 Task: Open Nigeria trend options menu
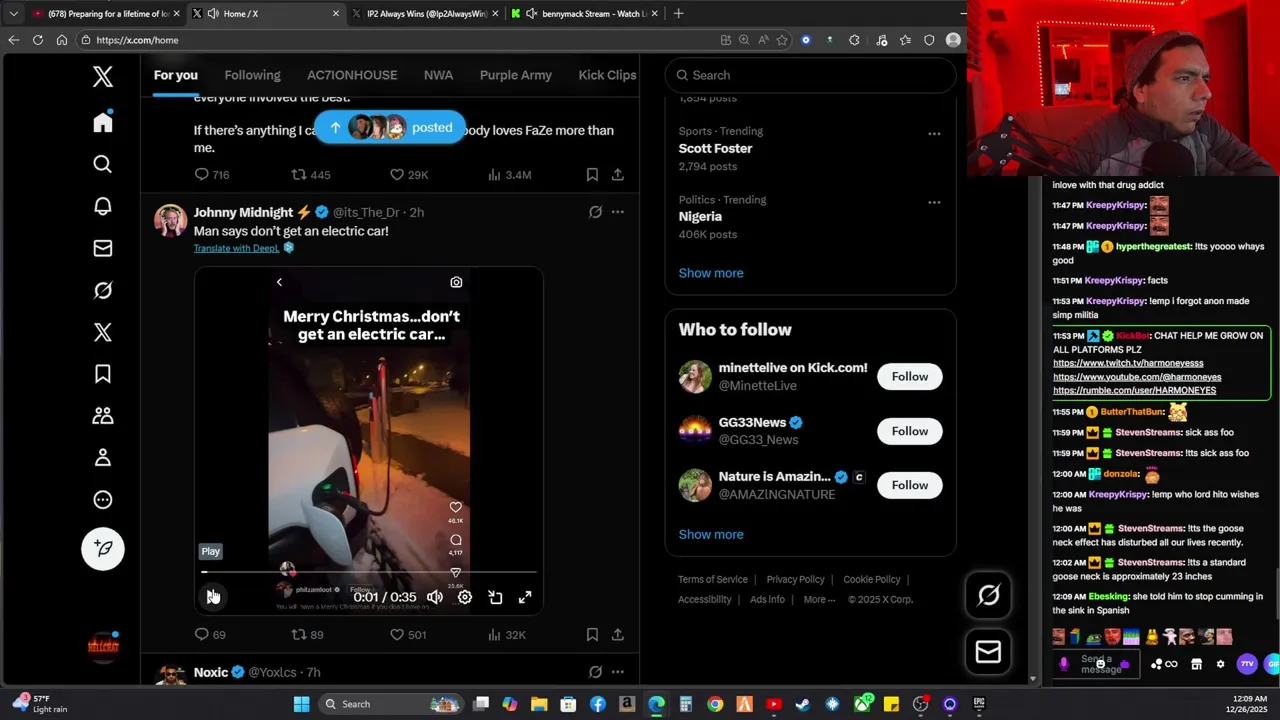click(934, 202)
